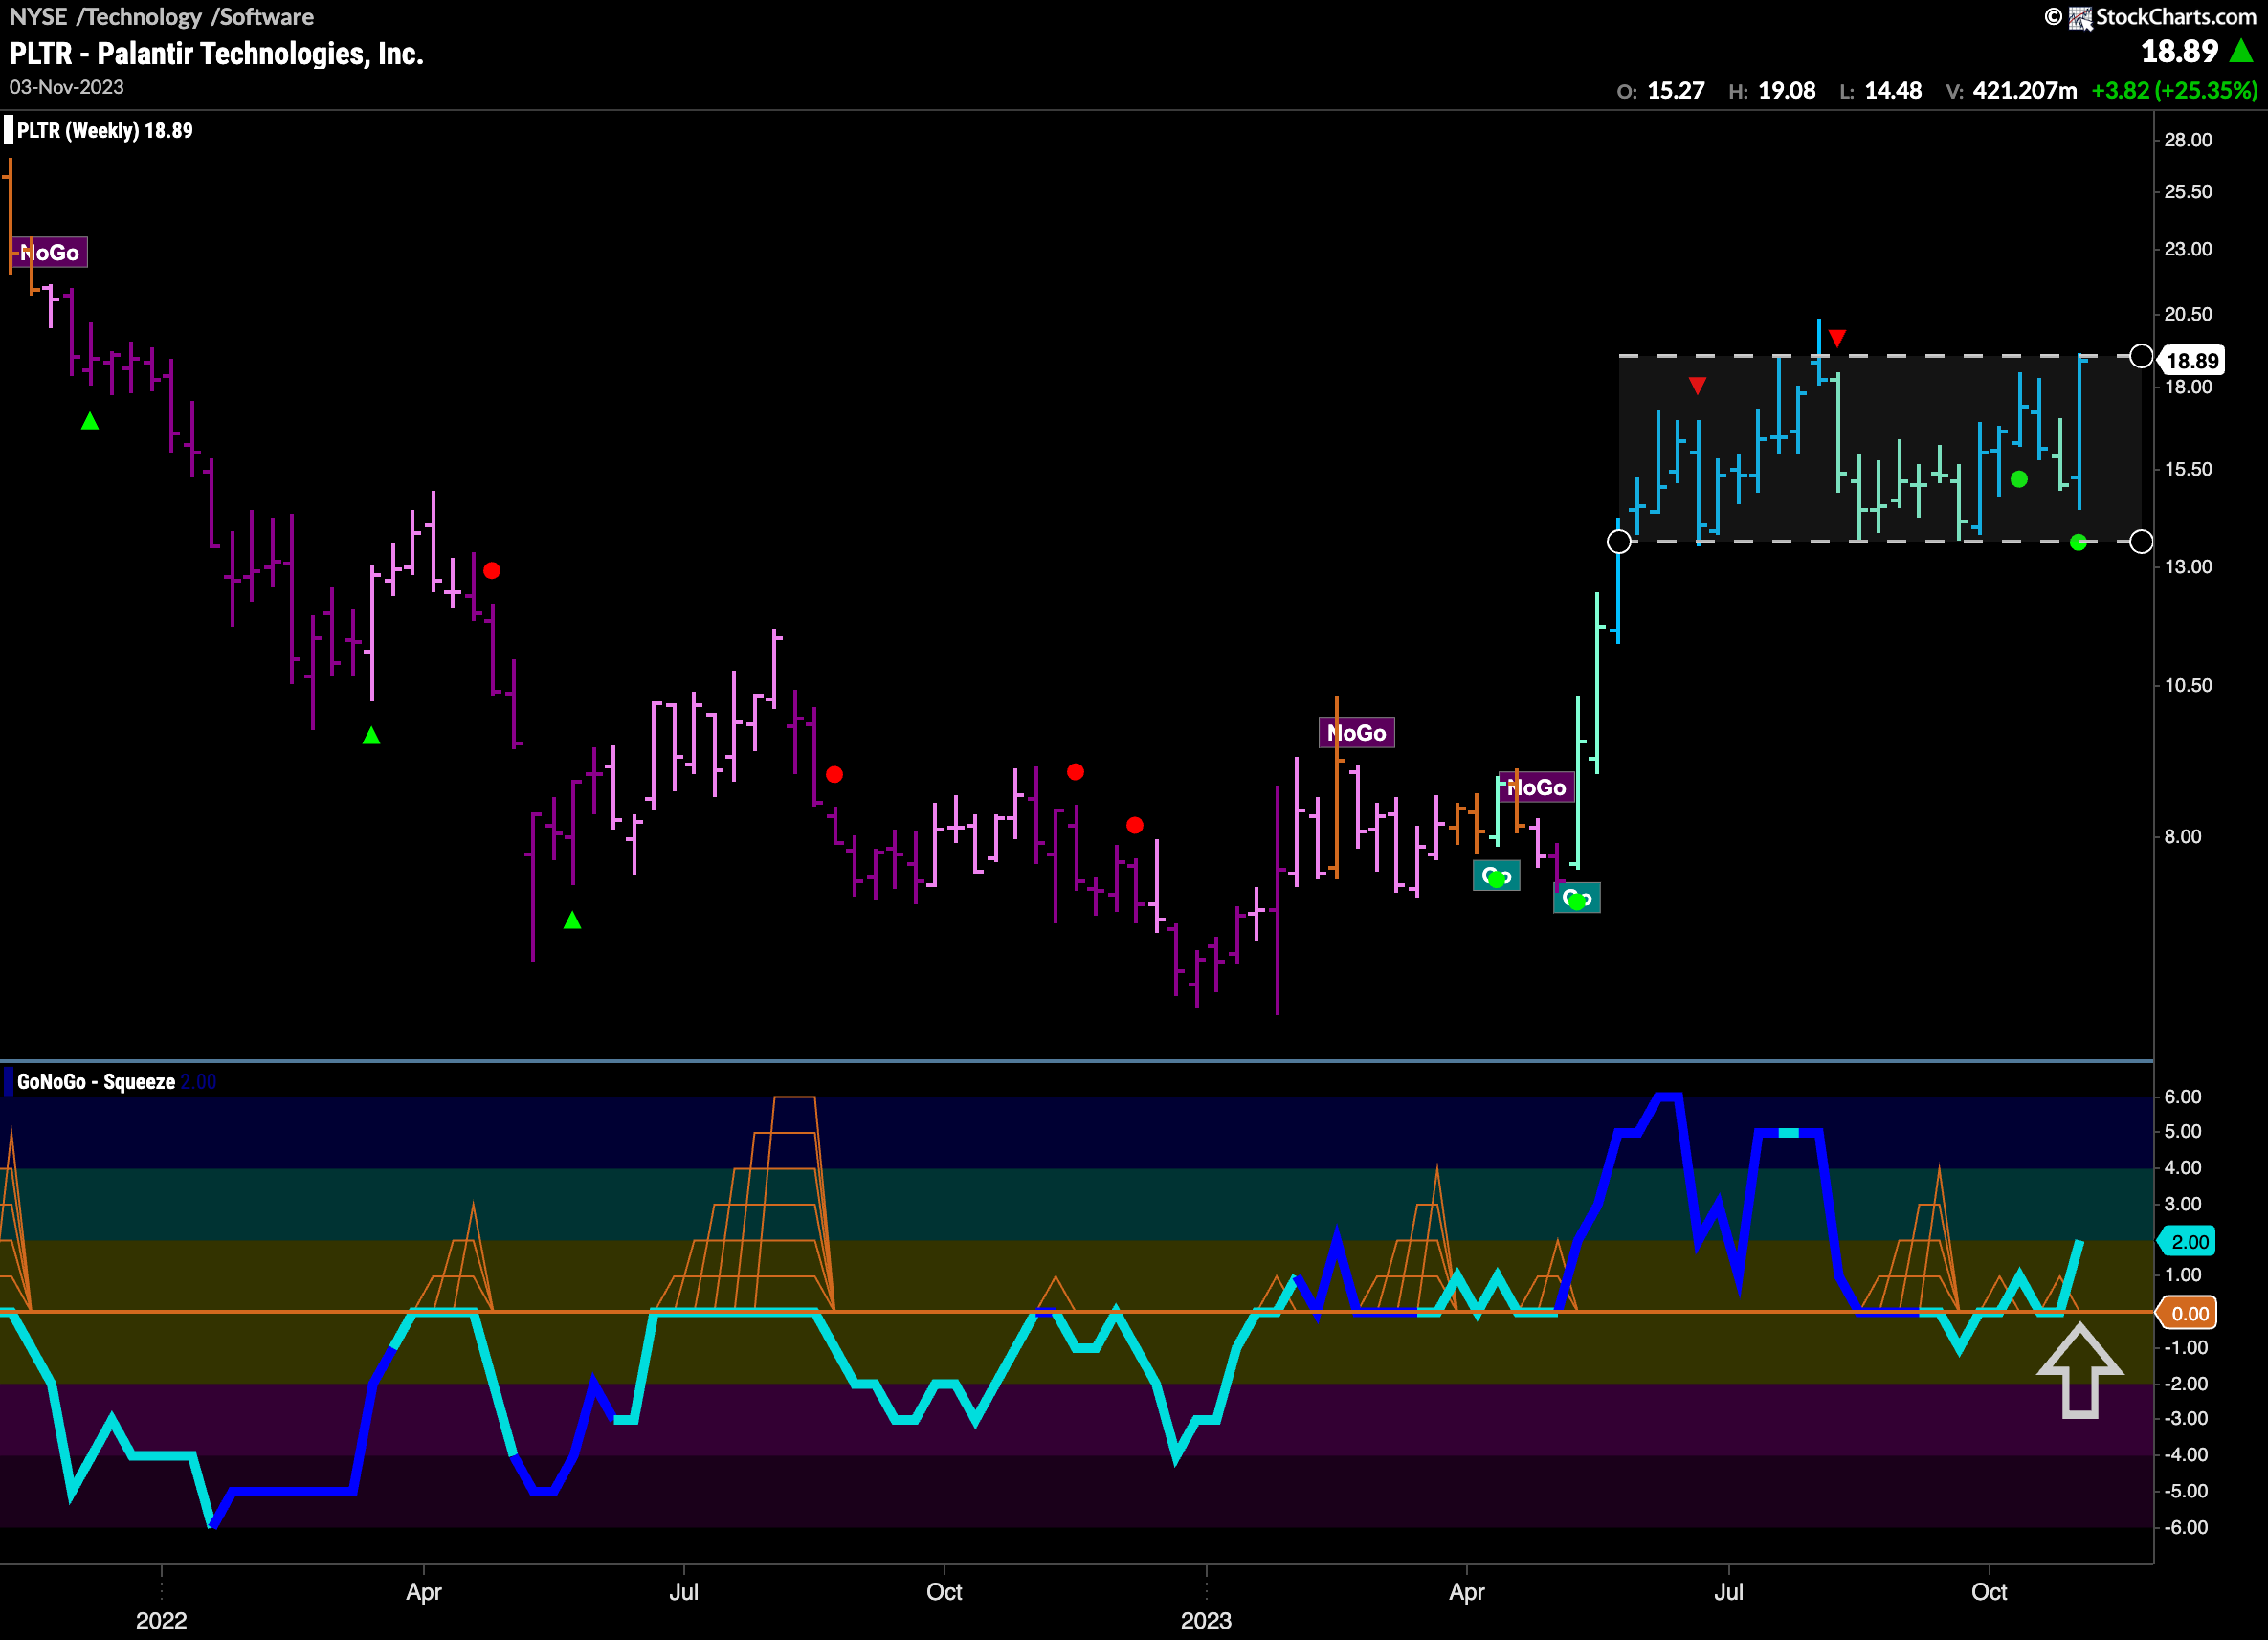Screen dimensions: 2268x1640
Task: Click the red down triangle above the resistance line
Action: pyautogui.click(x=1837, y=338)
